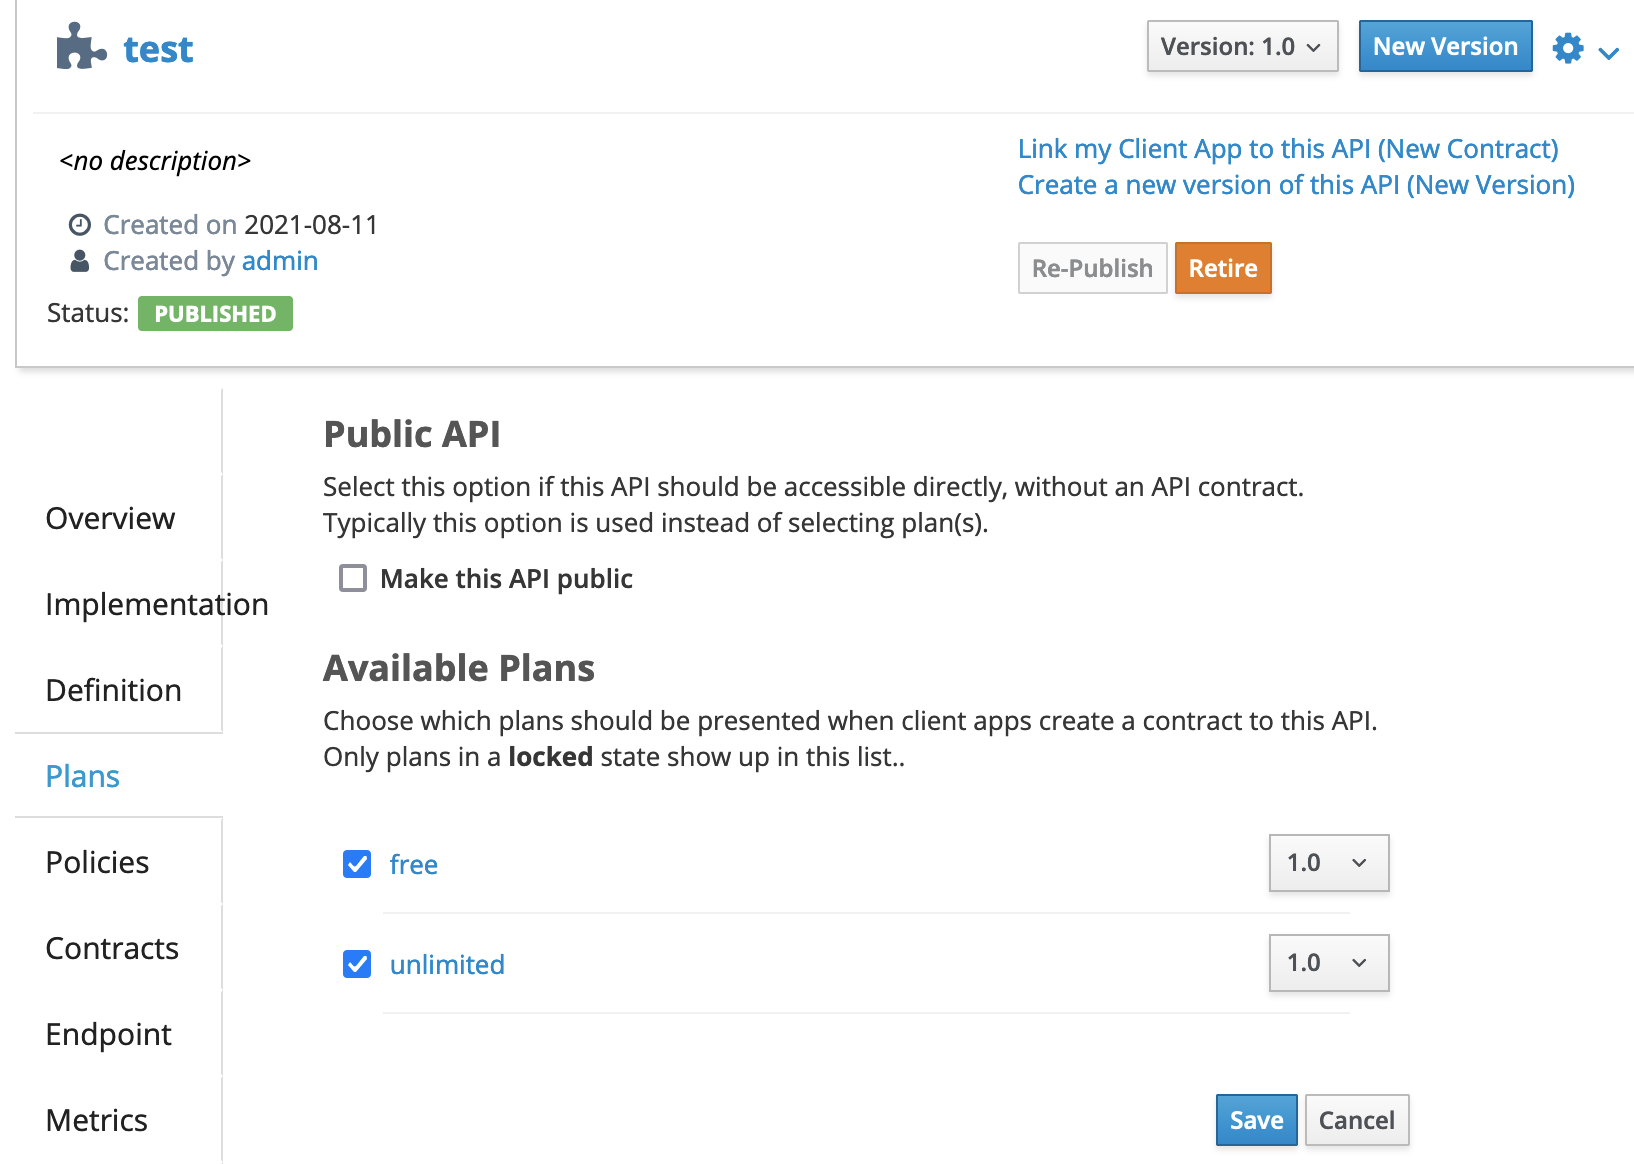
Task: Open the settings gear menu
Action: [x=1567, y=47]
